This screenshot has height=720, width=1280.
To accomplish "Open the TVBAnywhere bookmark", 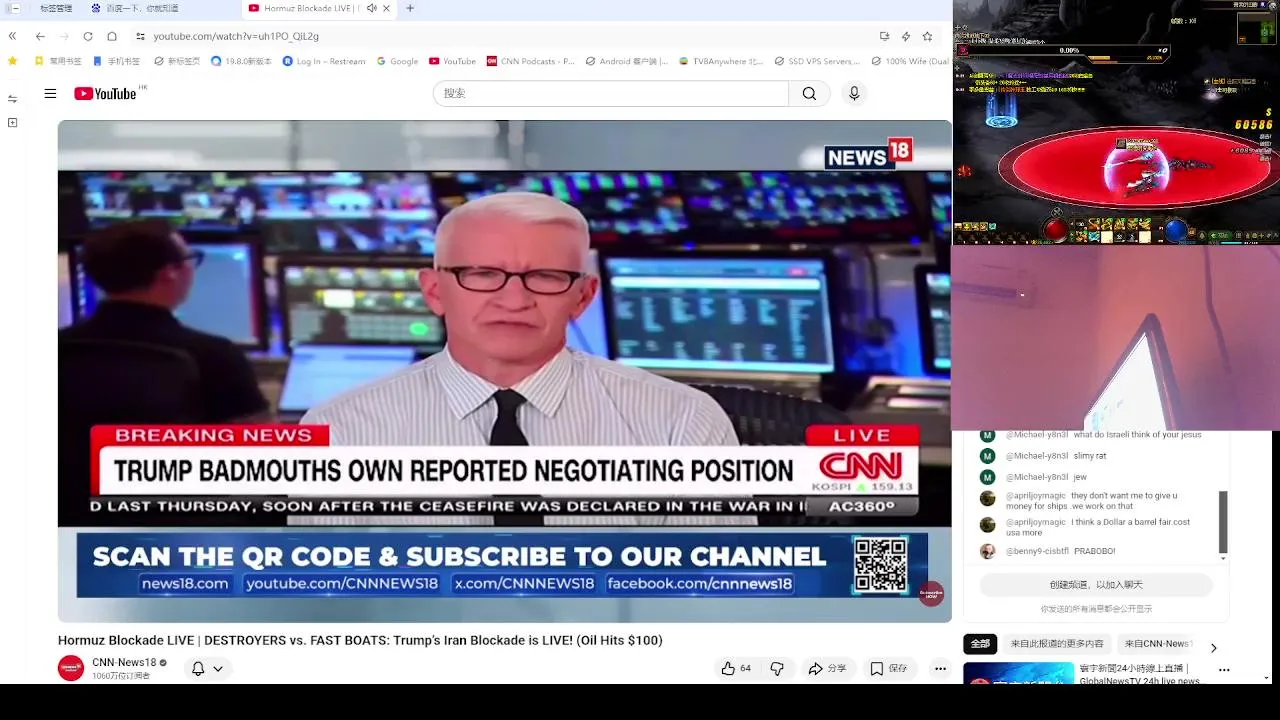I will (x=720, y=61).
